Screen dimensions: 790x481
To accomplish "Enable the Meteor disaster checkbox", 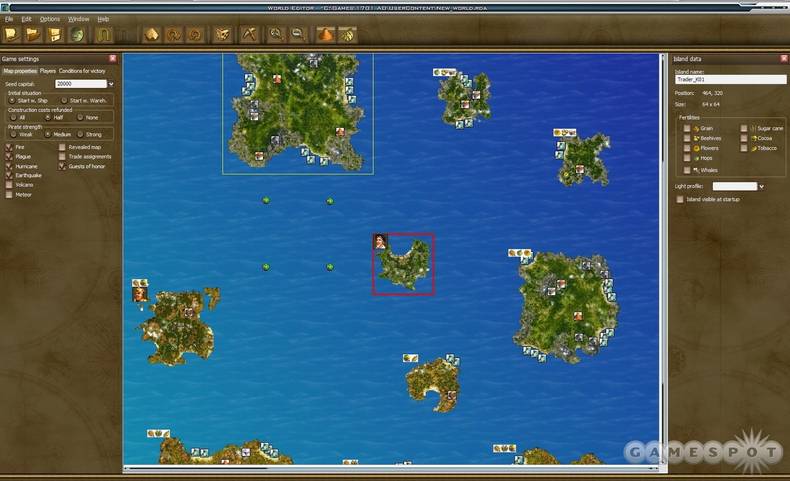I will tap(9, 194).
